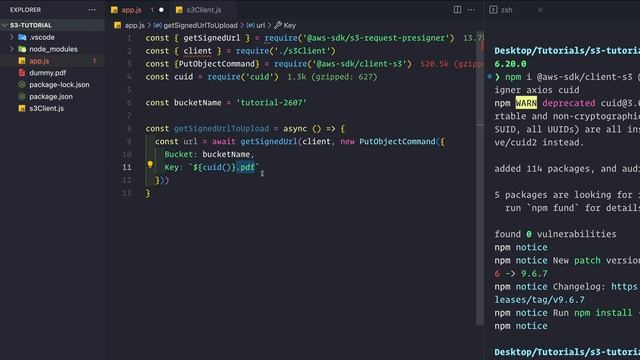Click 'bucketName' after Bucket on line 10
This screenshot has width=640, height=360.
coord(226,154)
